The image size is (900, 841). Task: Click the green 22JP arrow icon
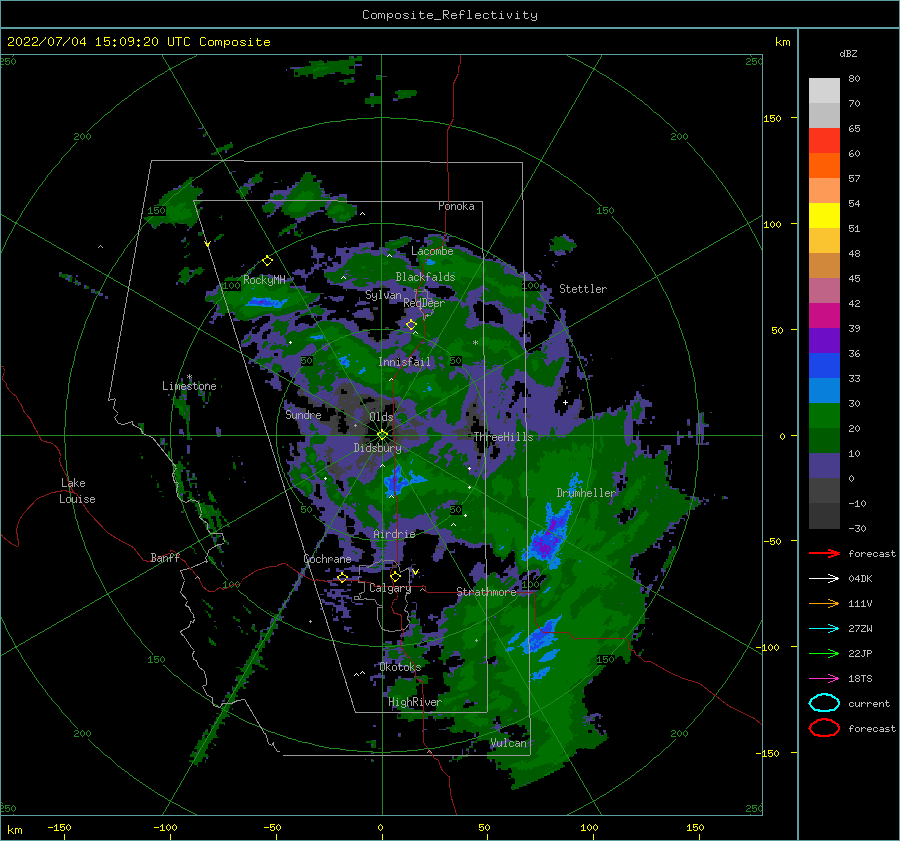[x=824, y=653]
